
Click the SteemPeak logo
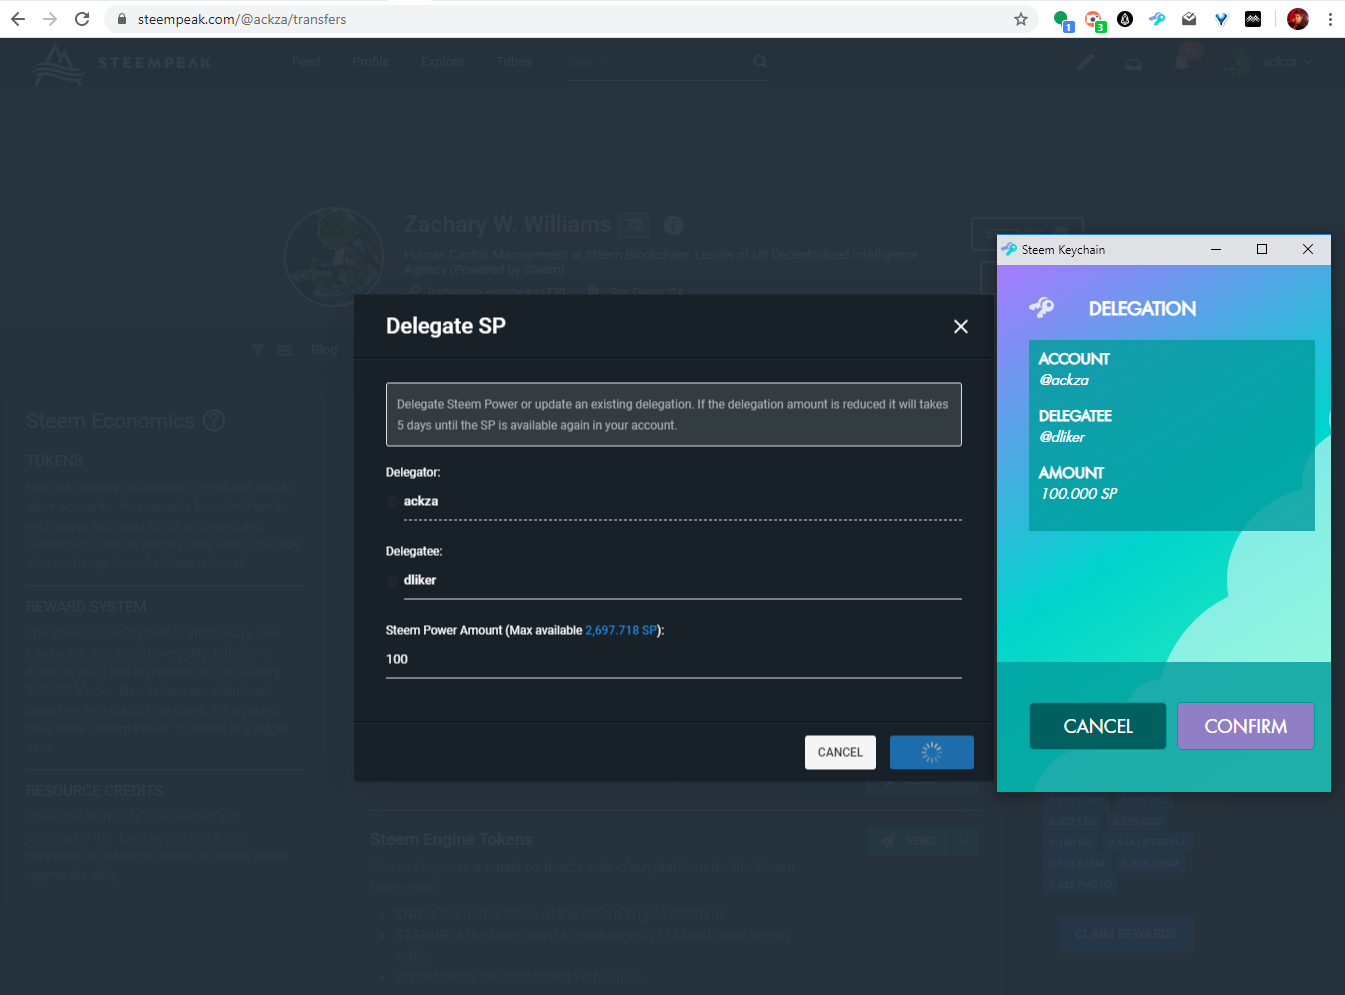[122, 63]
